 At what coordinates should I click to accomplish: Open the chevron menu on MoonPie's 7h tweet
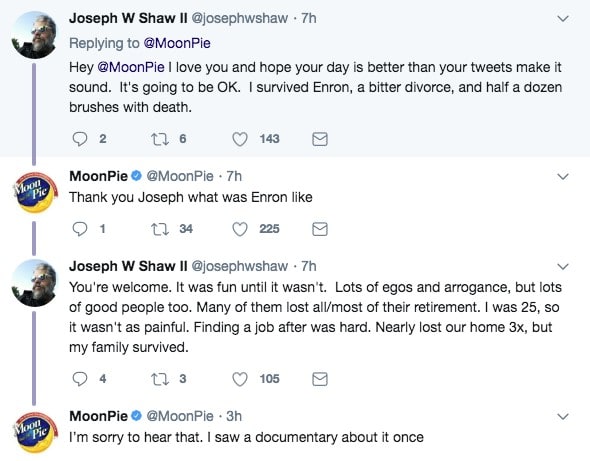coord(563,176)
